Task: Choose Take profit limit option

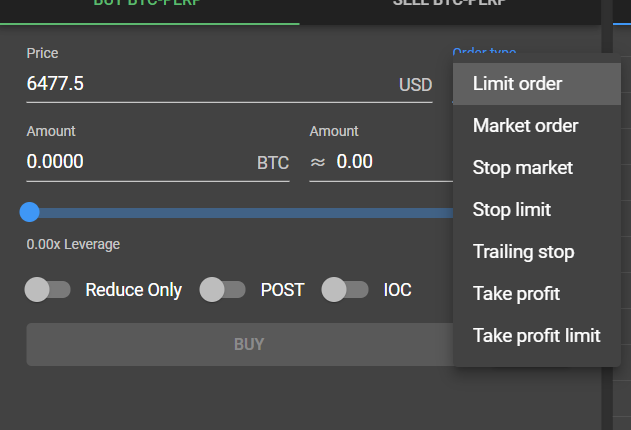Action: coord(536,336)
